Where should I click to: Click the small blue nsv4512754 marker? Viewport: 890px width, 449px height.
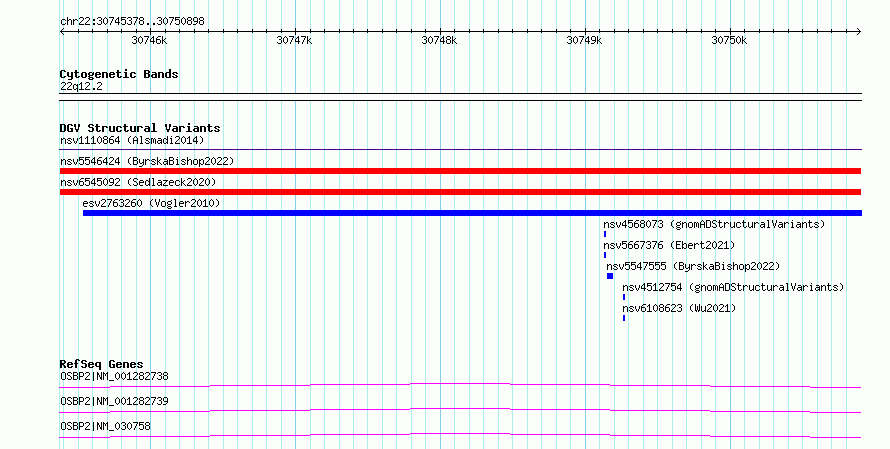[x=624, y=297]
